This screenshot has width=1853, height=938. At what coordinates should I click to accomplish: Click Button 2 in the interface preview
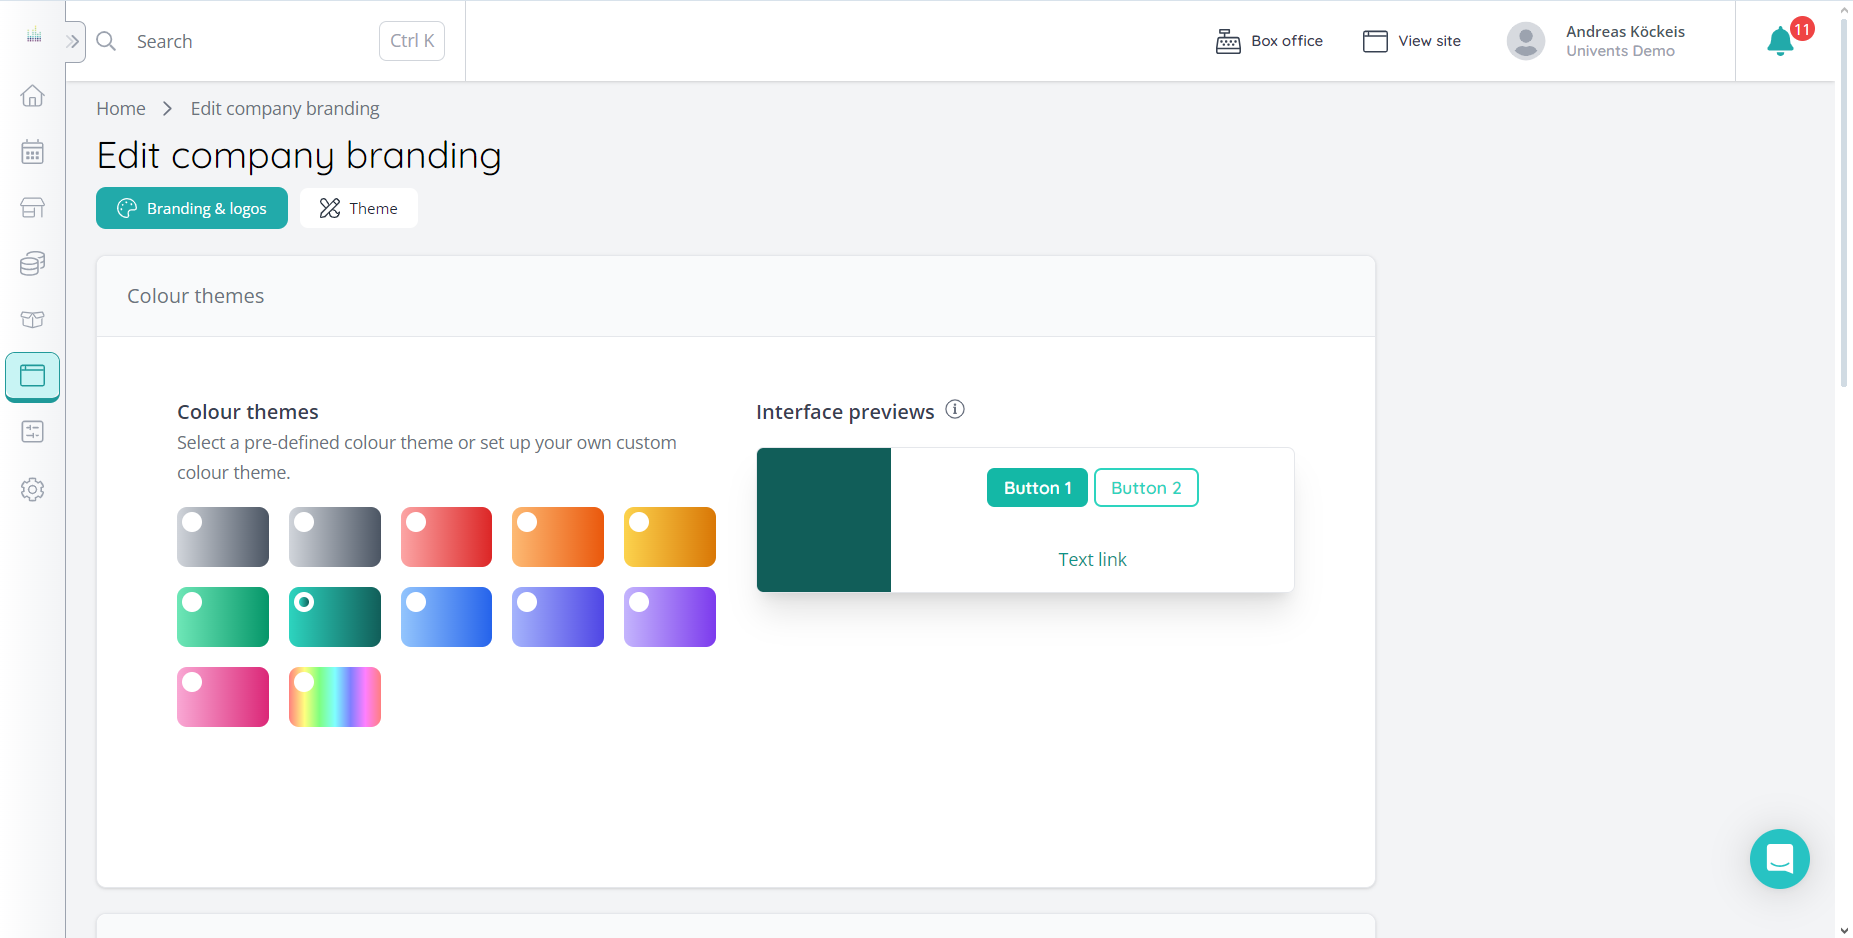click(x=1146, y=487)
